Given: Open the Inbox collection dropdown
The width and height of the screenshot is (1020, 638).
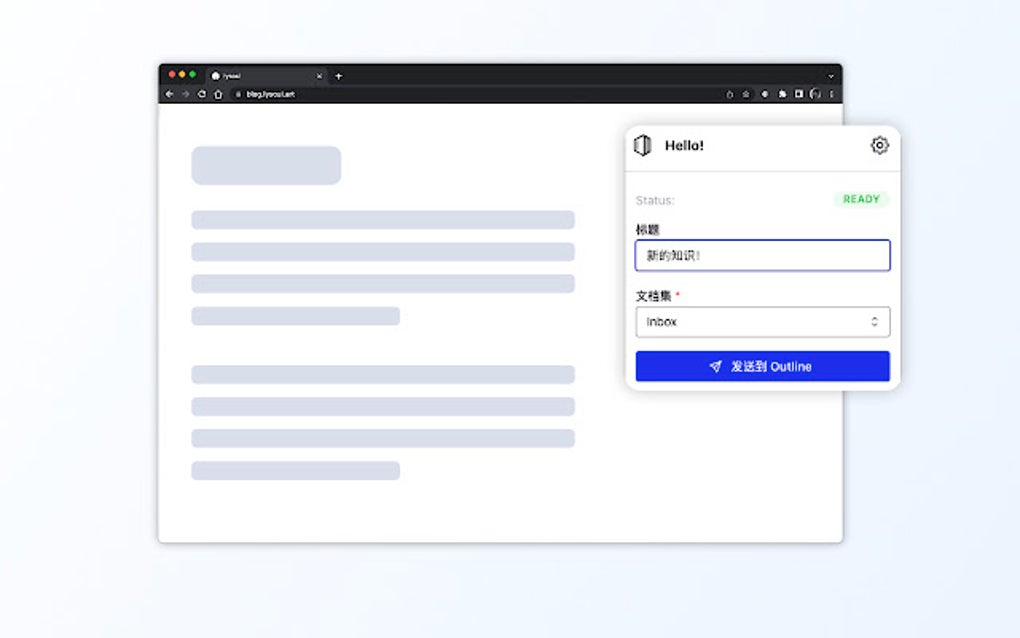Looking at the screenshot, I should click(x=762, y=321).
